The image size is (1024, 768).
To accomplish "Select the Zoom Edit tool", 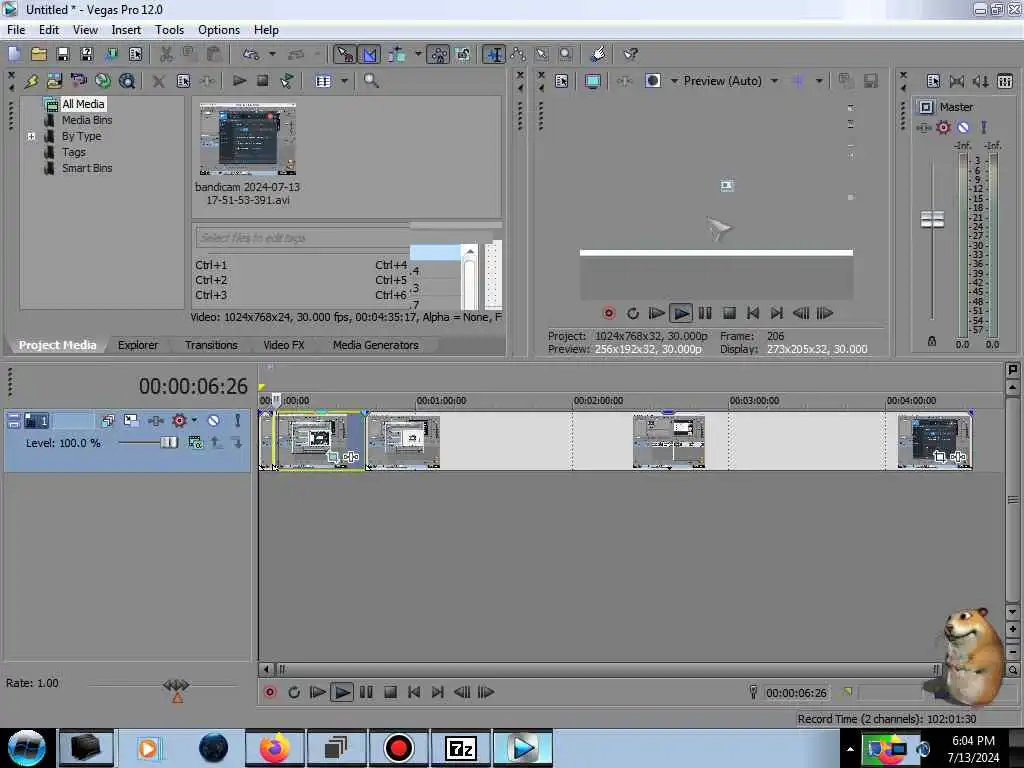I will click(x=566, y=54).
